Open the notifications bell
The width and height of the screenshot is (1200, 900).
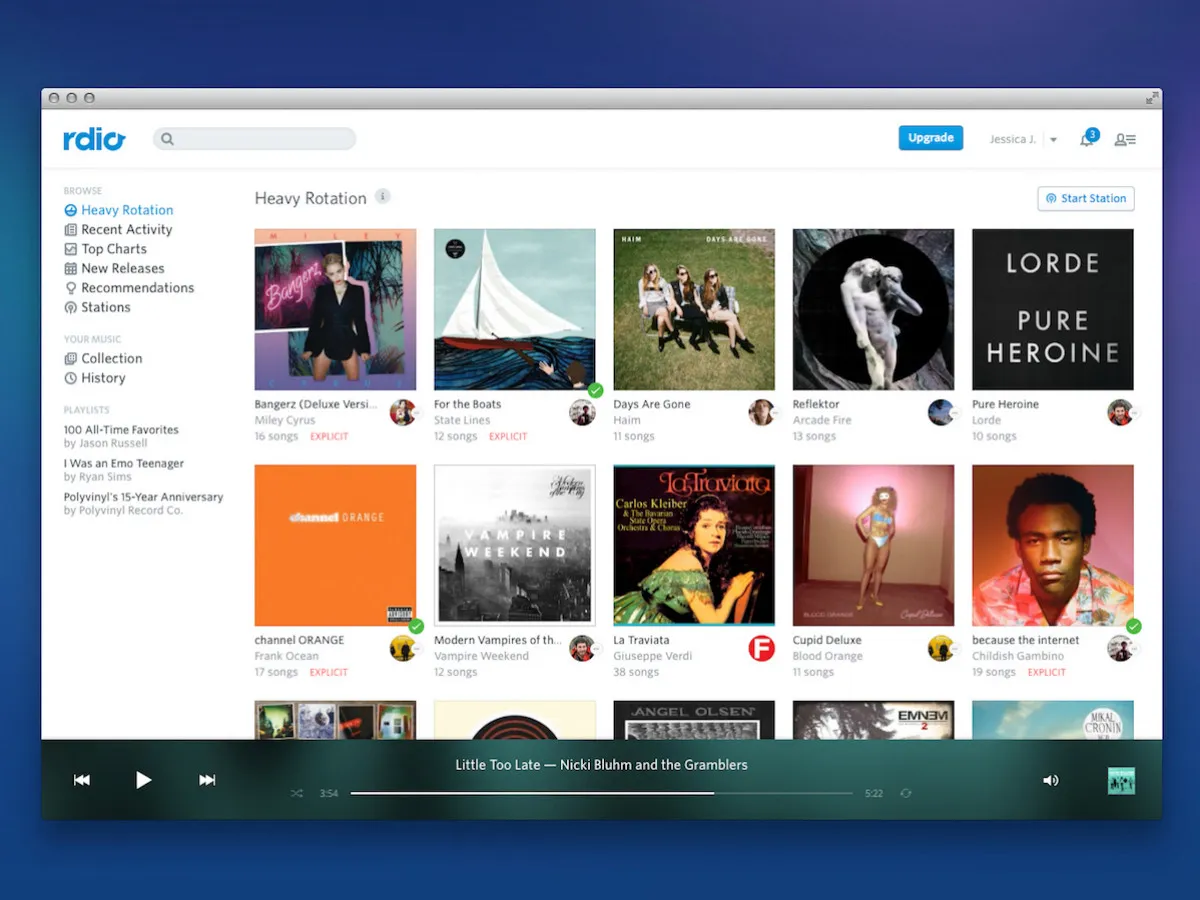tap(1086, 140)
